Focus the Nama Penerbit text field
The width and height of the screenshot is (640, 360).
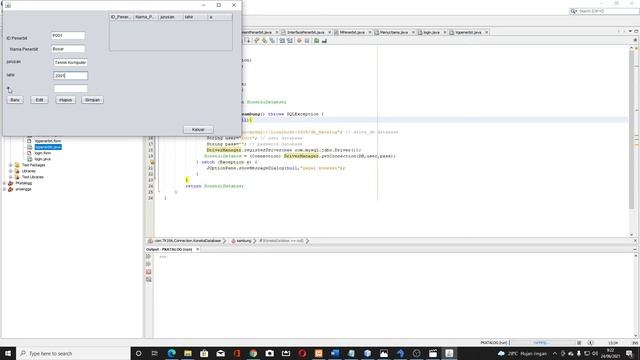[x=68, y=49]
